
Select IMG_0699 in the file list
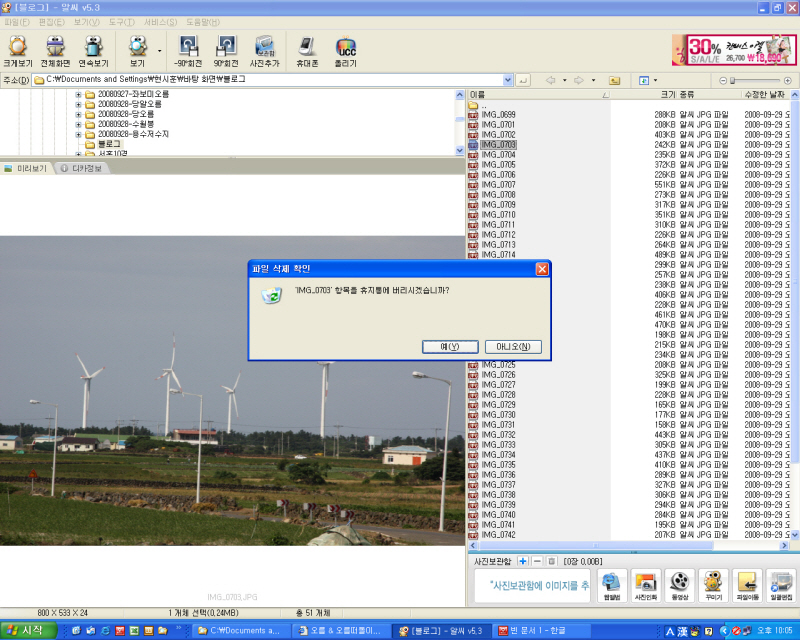click(x=498, y=115)
